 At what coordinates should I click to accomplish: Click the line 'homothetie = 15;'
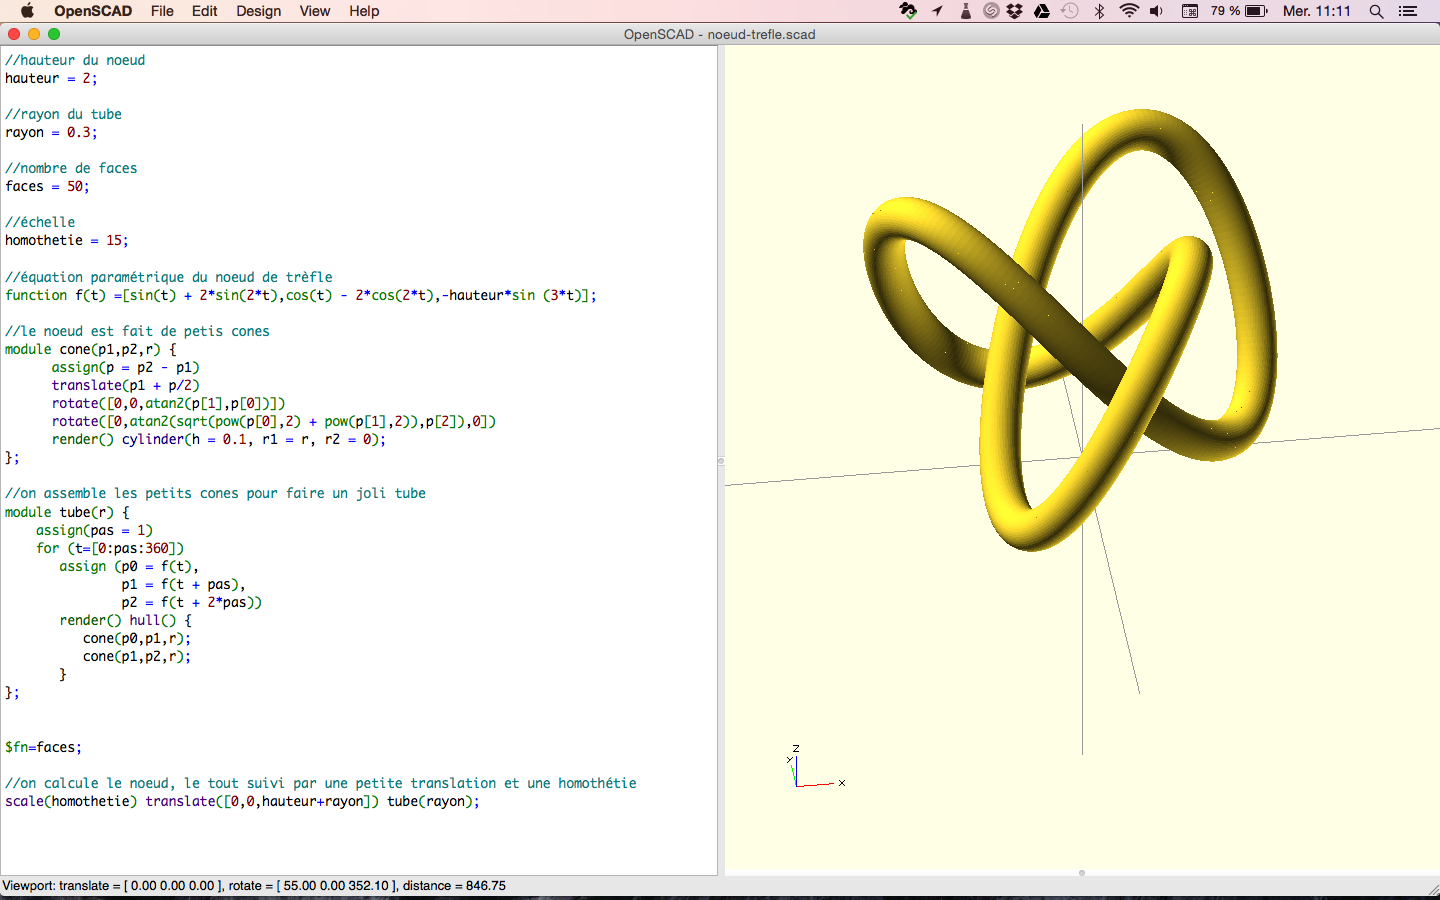pyautogui.click(x=66, y=240)
